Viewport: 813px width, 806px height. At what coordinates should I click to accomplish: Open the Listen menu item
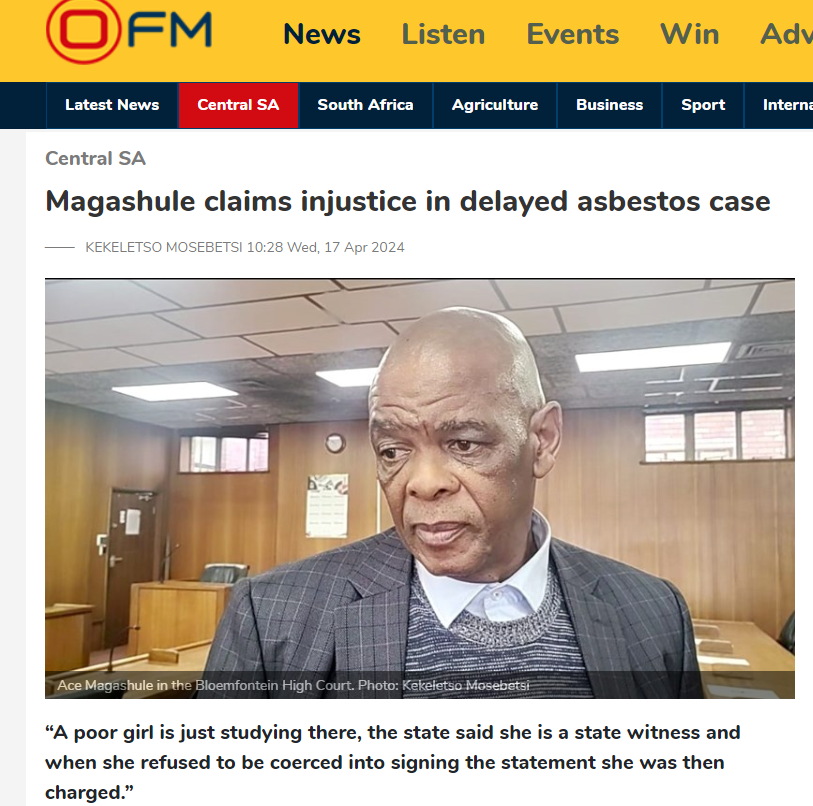[x=443, y=34]
